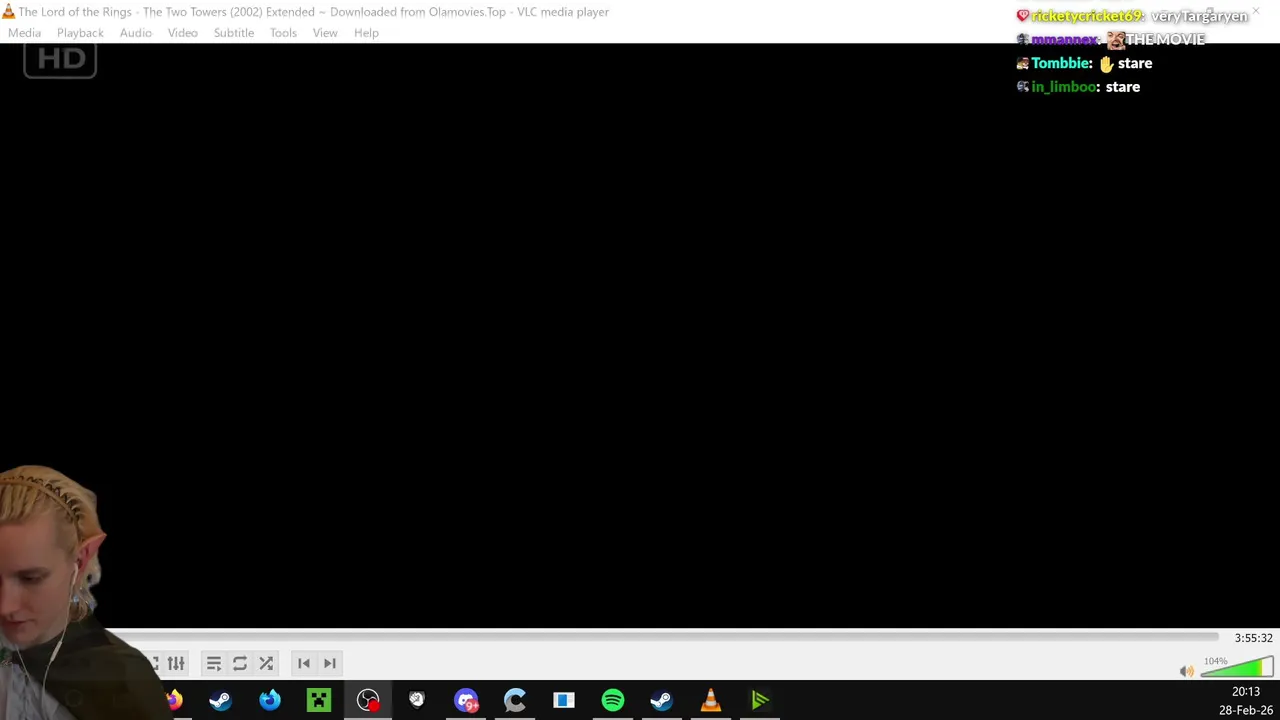Open Discord with 9+ notifications
The width and height of the screenshot is (1280, 720).
[x=466, y=700]
